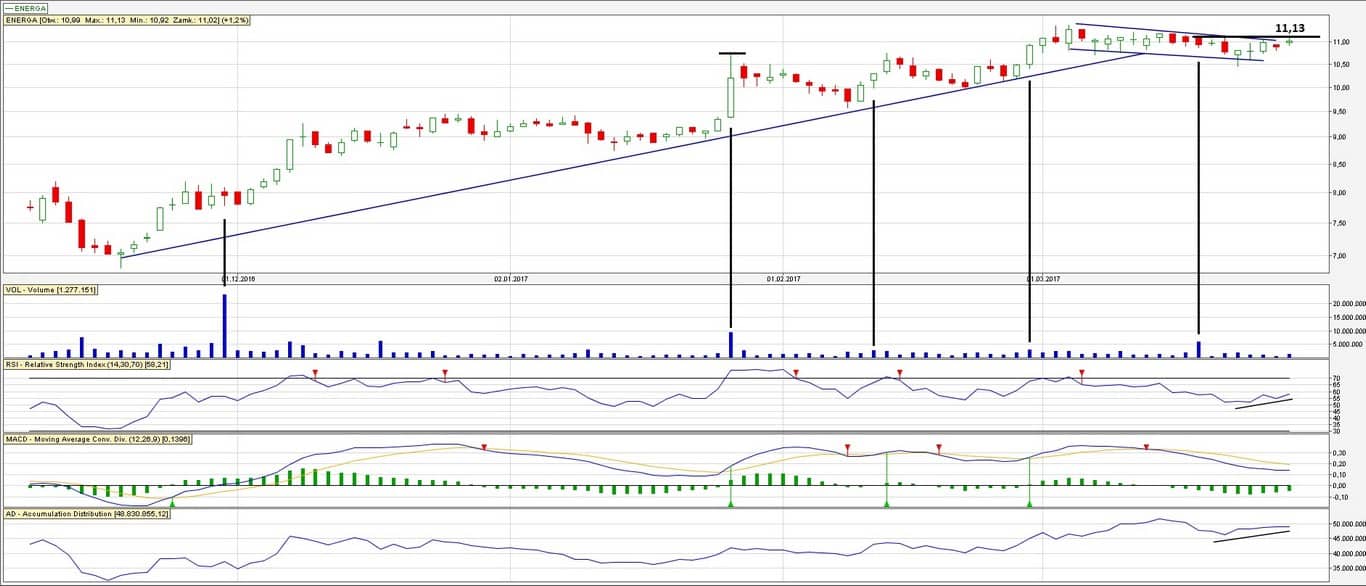Select the 11,13 price annotation text
Screen dimensions: 1366x586
click(1290, 29)
